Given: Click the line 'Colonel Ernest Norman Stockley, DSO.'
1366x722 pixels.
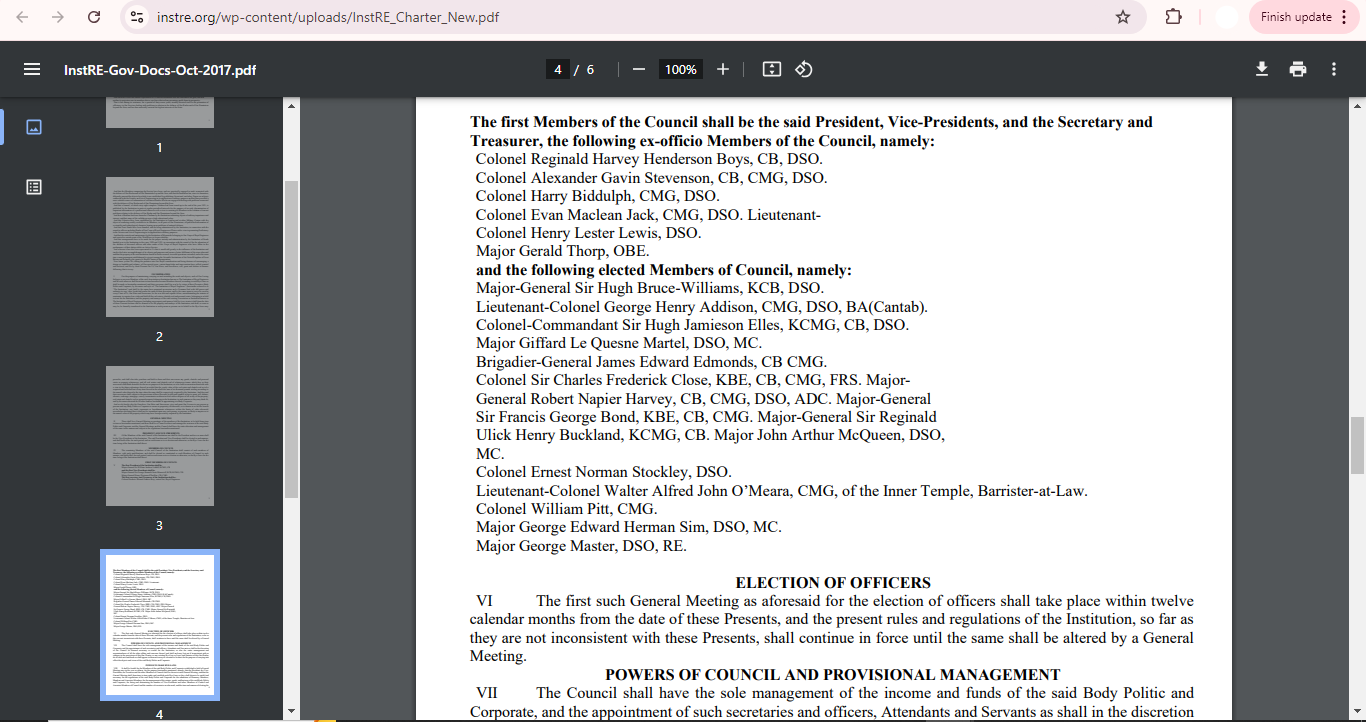Looking at the screenshot, I should point(603,472).
